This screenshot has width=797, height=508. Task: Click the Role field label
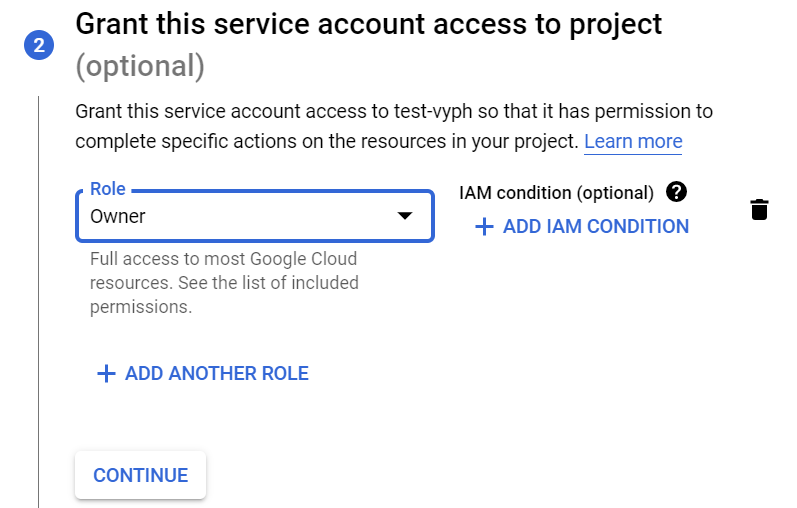(x=107, y=189)
